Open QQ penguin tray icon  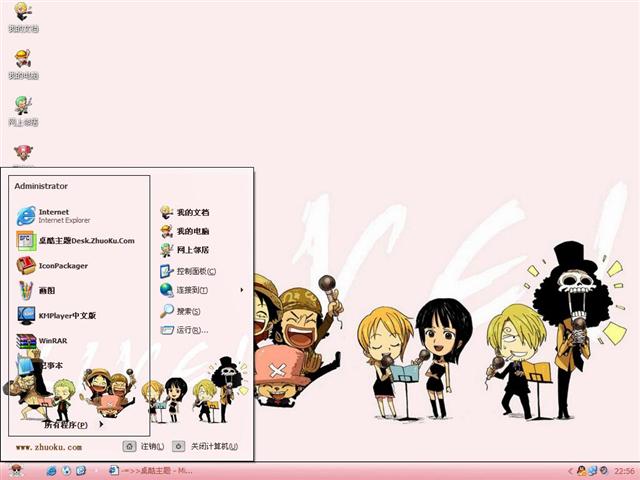pyautogui.click(x=581, y=471)
